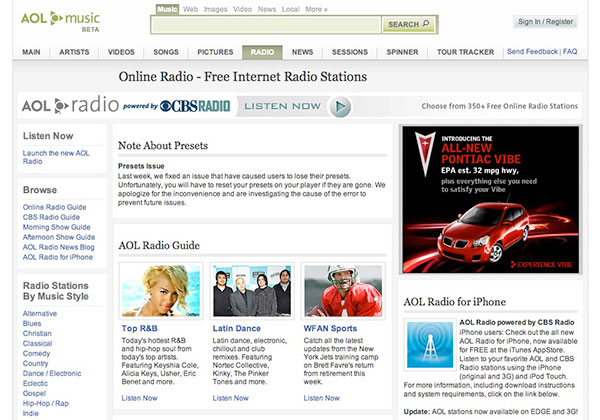Open the Latin Dance station title
The width and height of the screenshot is (600, 420).
236,328
